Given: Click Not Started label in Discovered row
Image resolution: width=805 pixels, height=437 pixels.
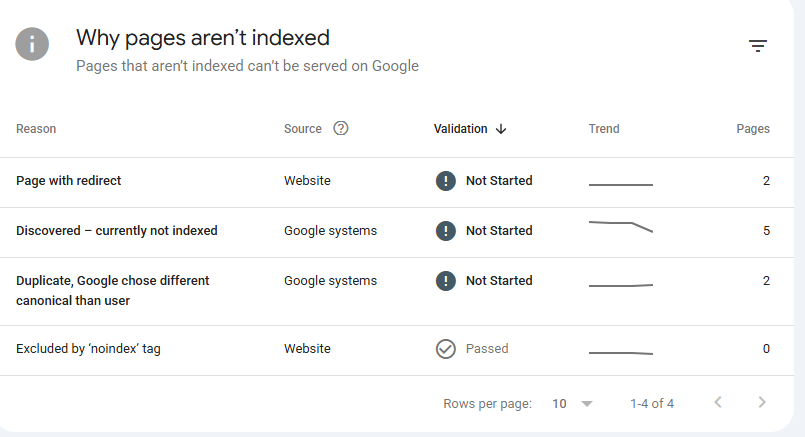Looking at the screenshot, I should tap(499, 231).
